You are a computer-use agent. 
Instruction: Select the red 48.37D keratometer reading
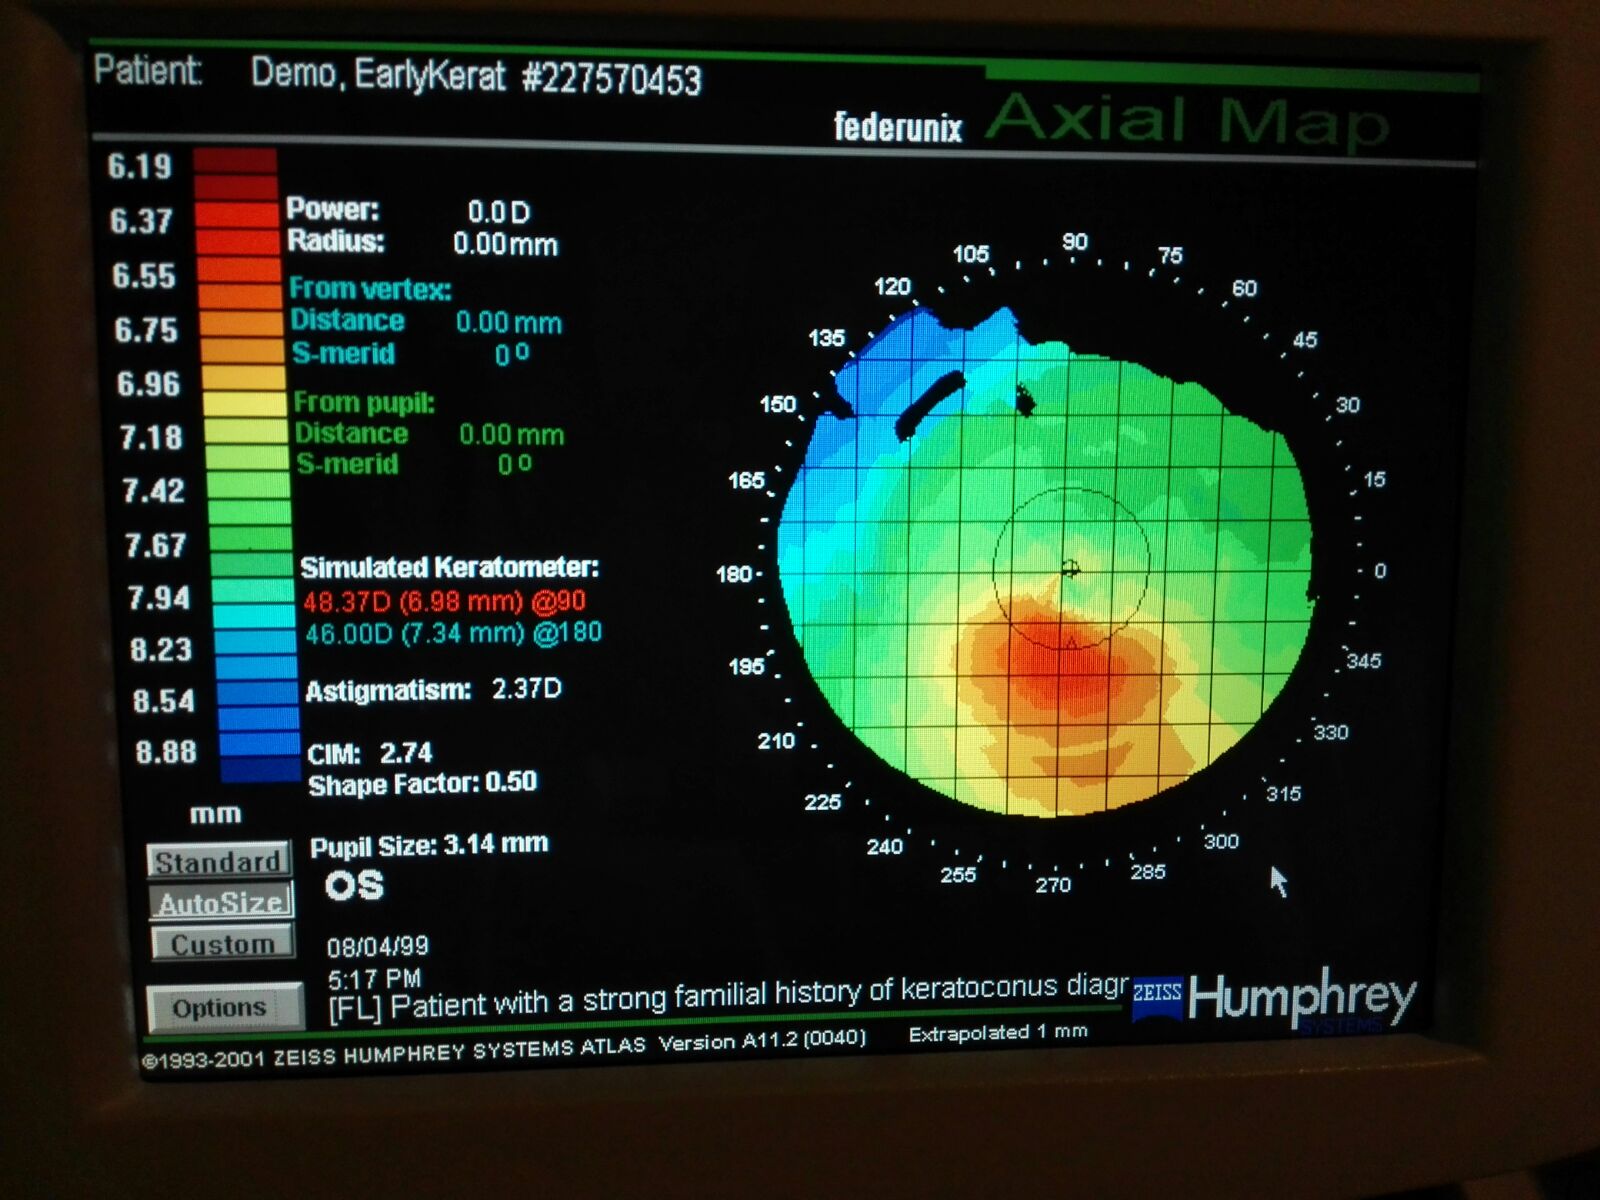444,602
